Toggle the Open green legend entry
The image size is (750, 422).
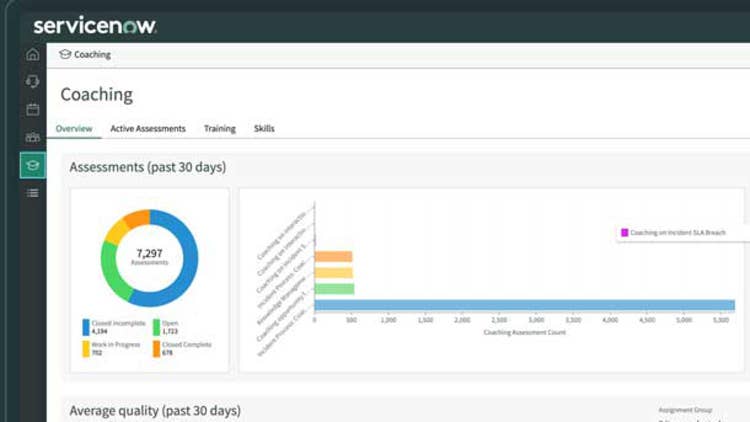tap(156, 326)
